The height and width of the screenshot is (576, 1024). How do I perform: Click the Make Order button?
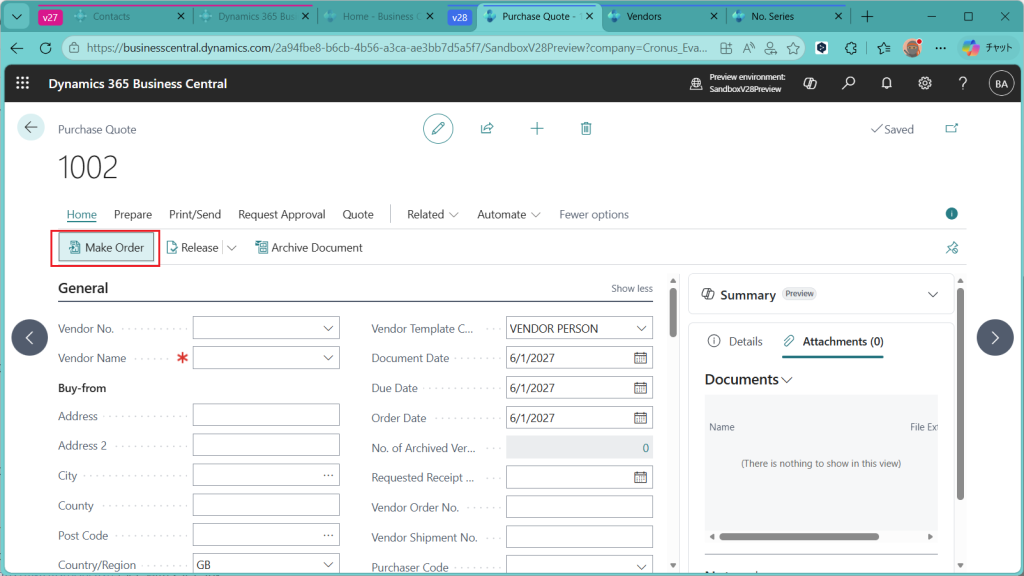(x=105, y=248)
